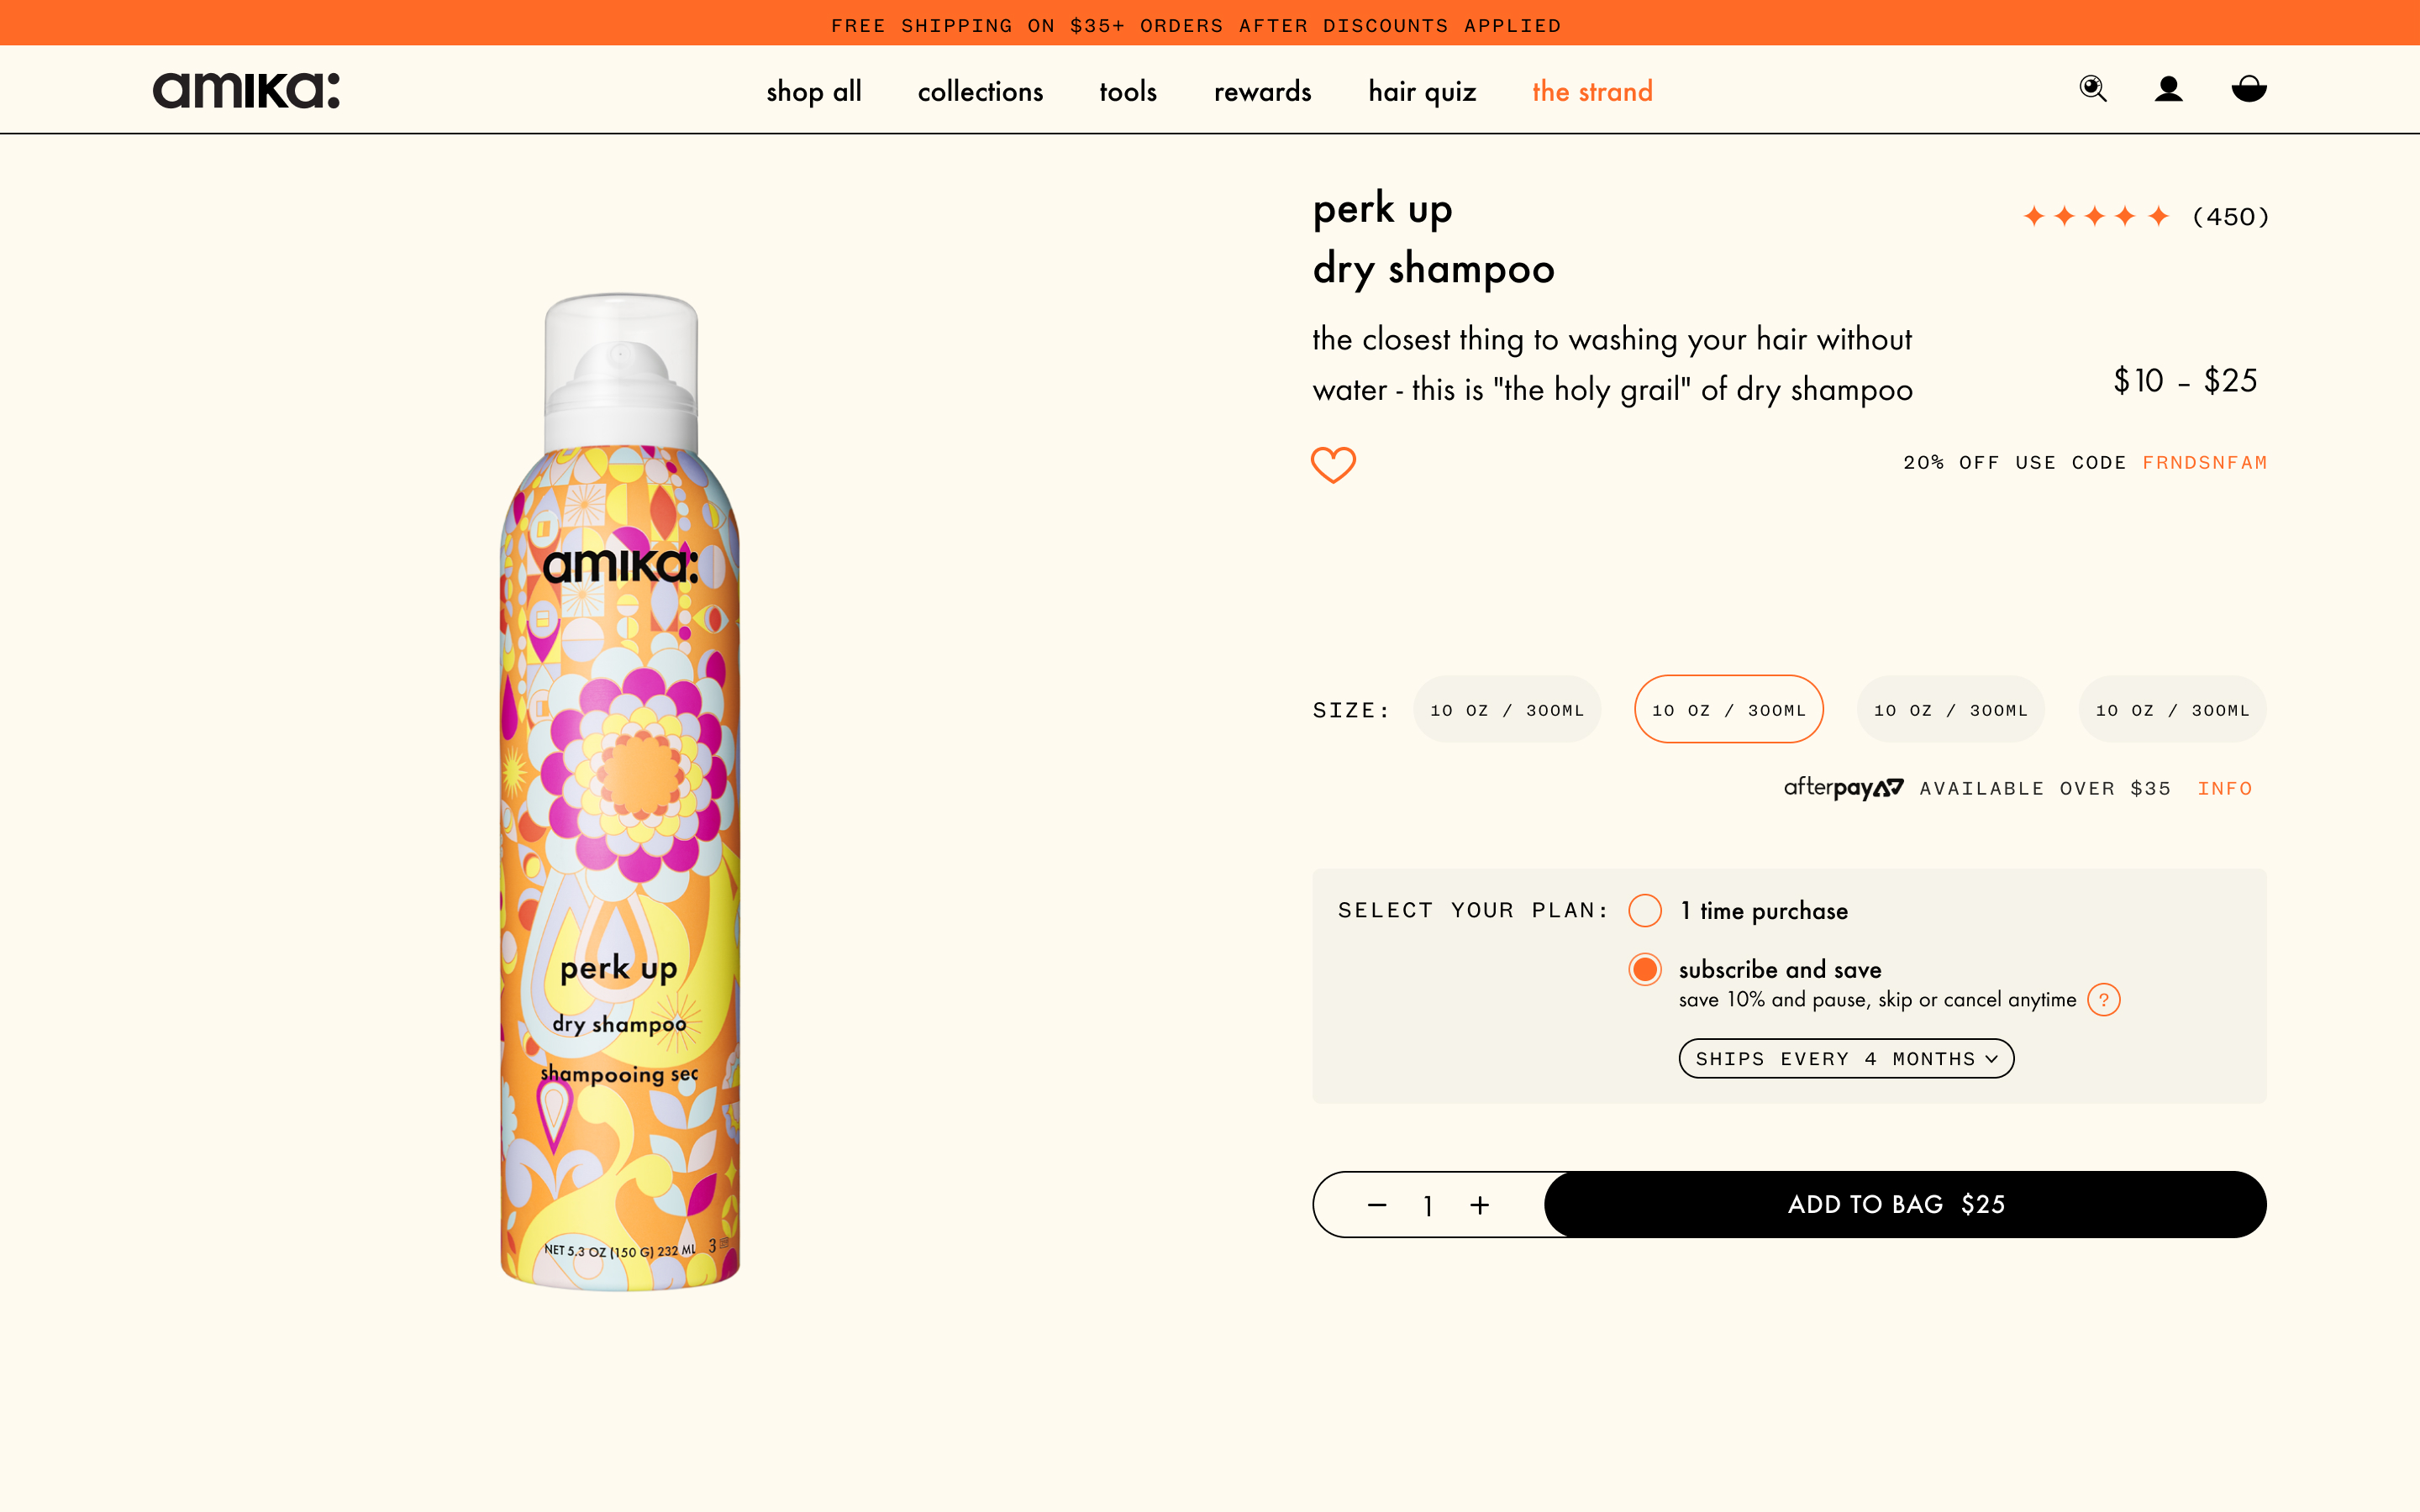This screenshot has width=2420, height=1512.
Task: Increase quantity with the plus icon
Action: tap(1480, 1205)
